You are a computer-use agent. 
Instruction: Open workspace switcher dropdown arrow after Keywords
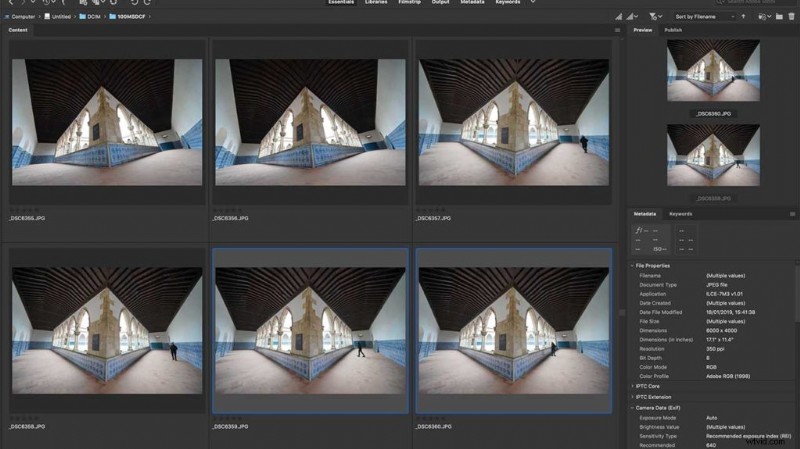coord(533,2)
